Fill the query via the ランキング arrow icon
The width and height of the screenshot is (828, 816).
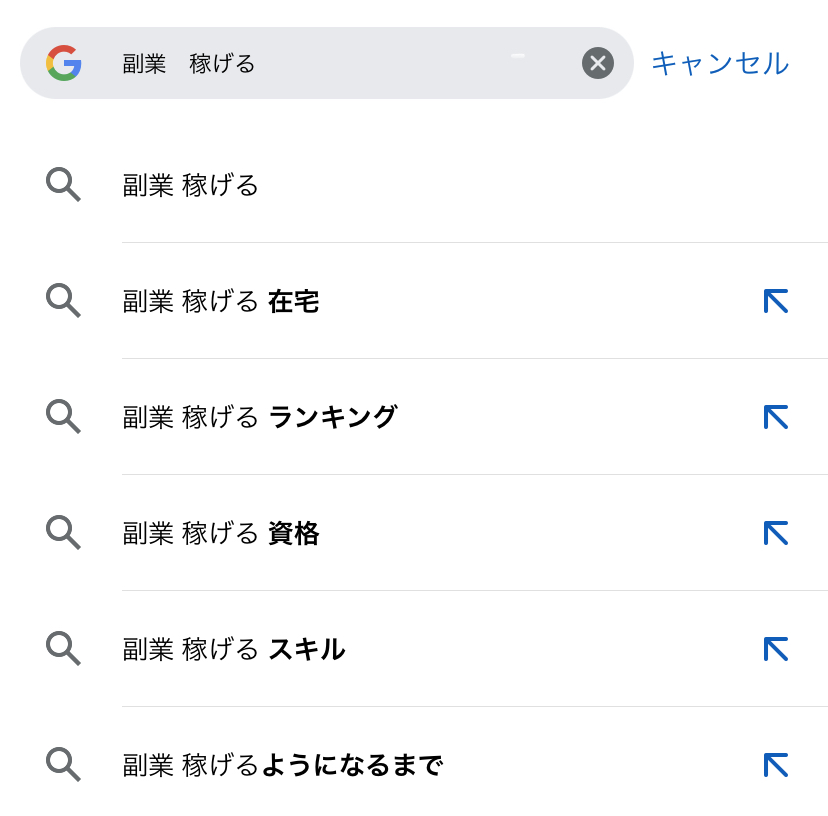point(776,417)
